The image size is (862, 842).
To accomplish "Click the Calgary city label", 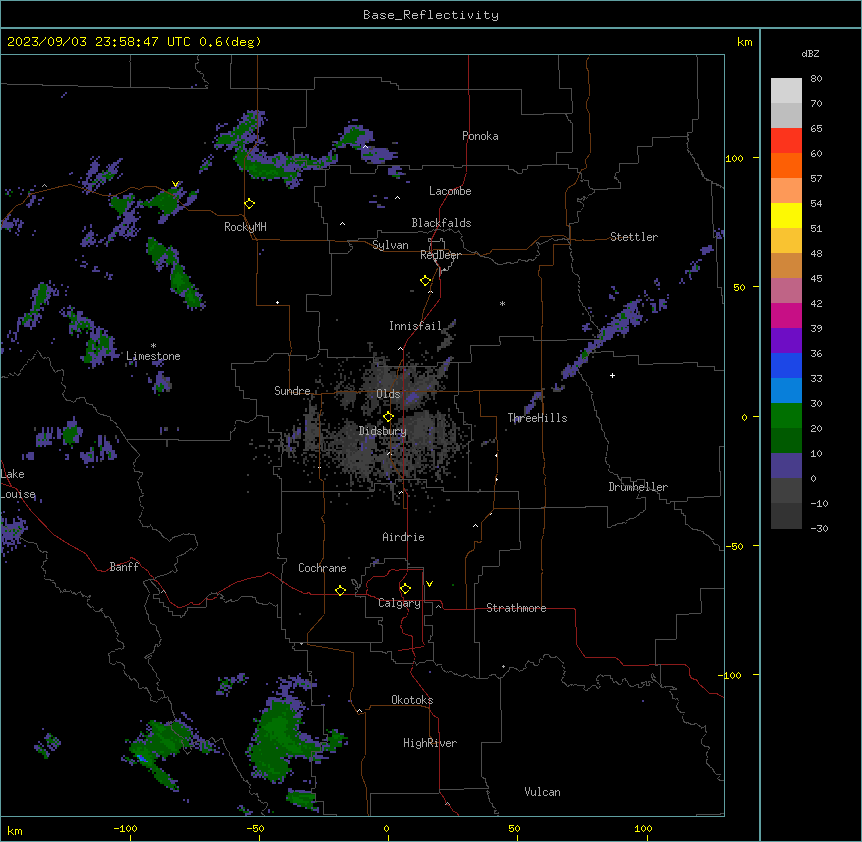I will 399,603.
